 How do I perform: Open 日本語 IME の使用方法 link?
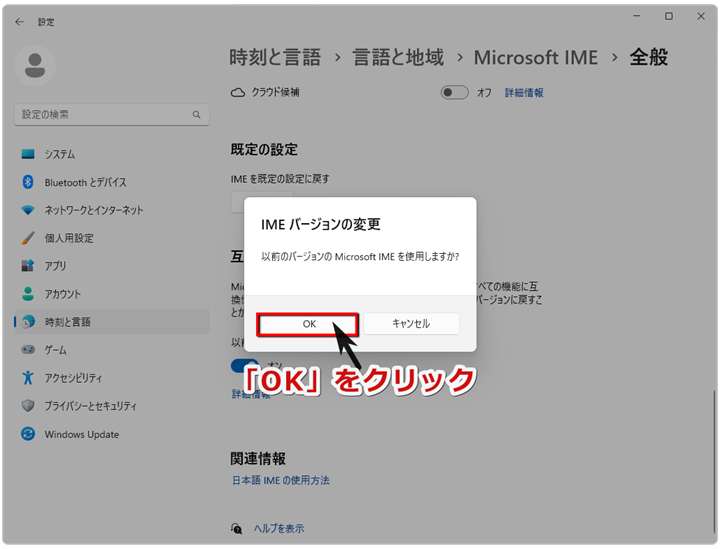(281, 480)
